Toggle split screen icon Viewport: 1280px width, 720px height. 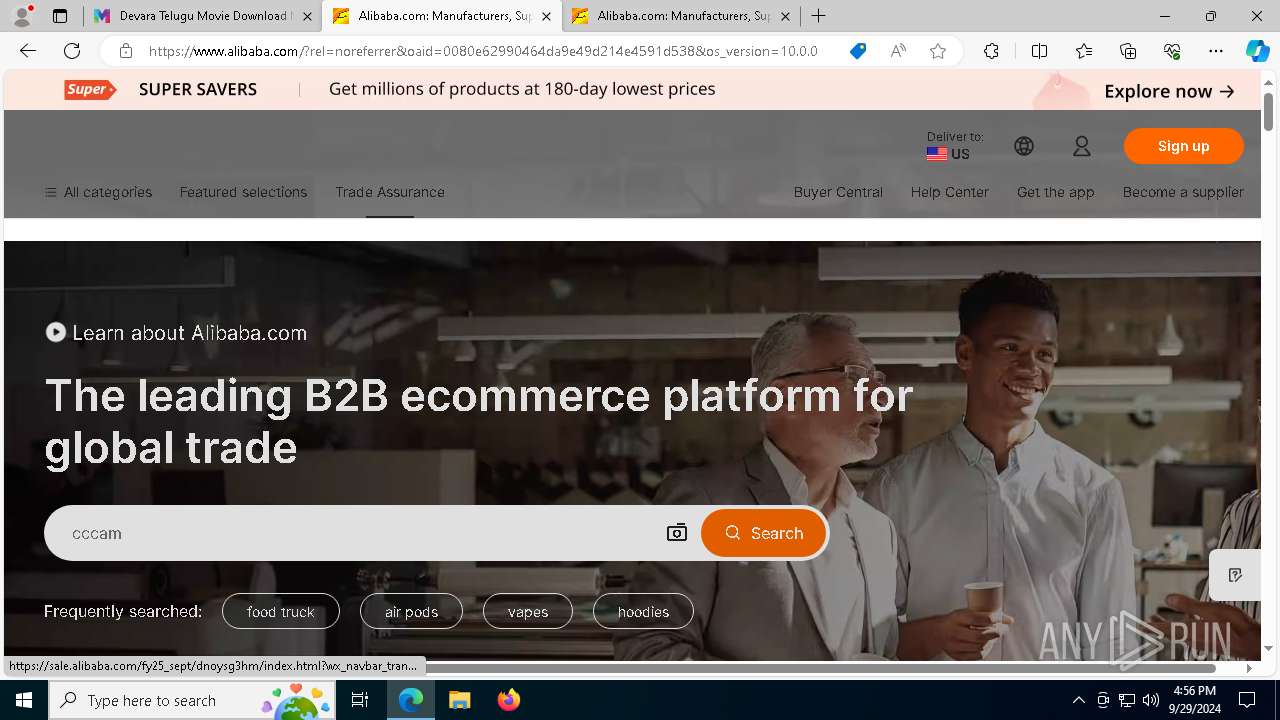1039,51
